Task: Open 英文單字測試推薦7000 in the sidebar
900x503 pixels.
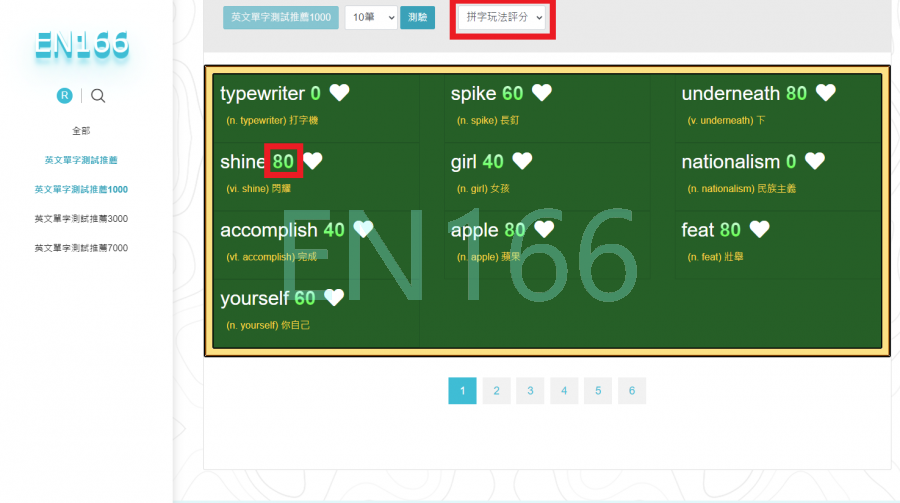Action: click(x=81, y=247)
